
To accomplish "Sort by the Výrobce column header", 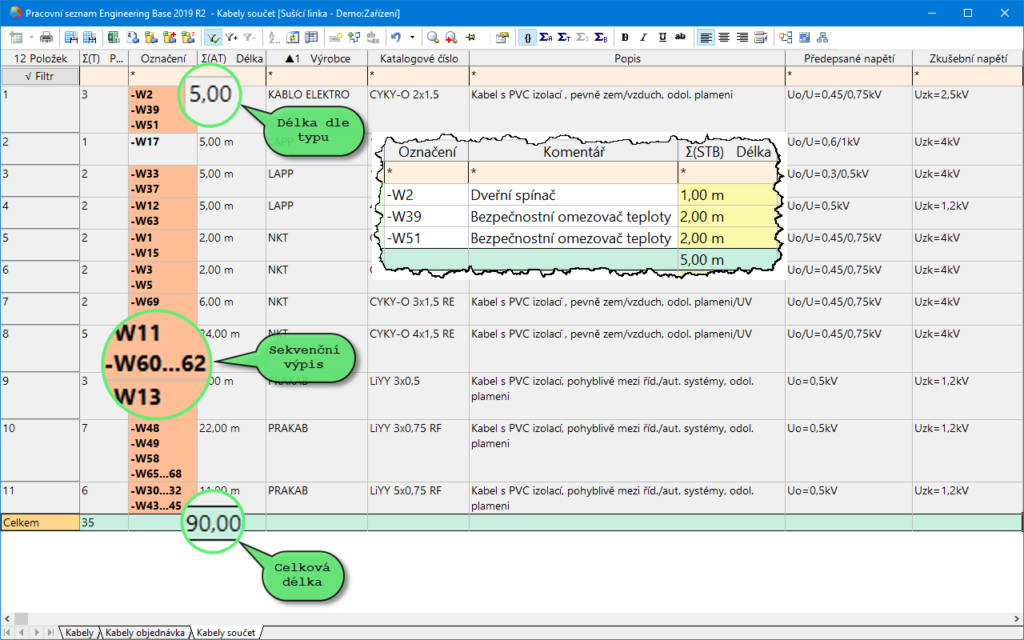I will [x=316, y=59].
